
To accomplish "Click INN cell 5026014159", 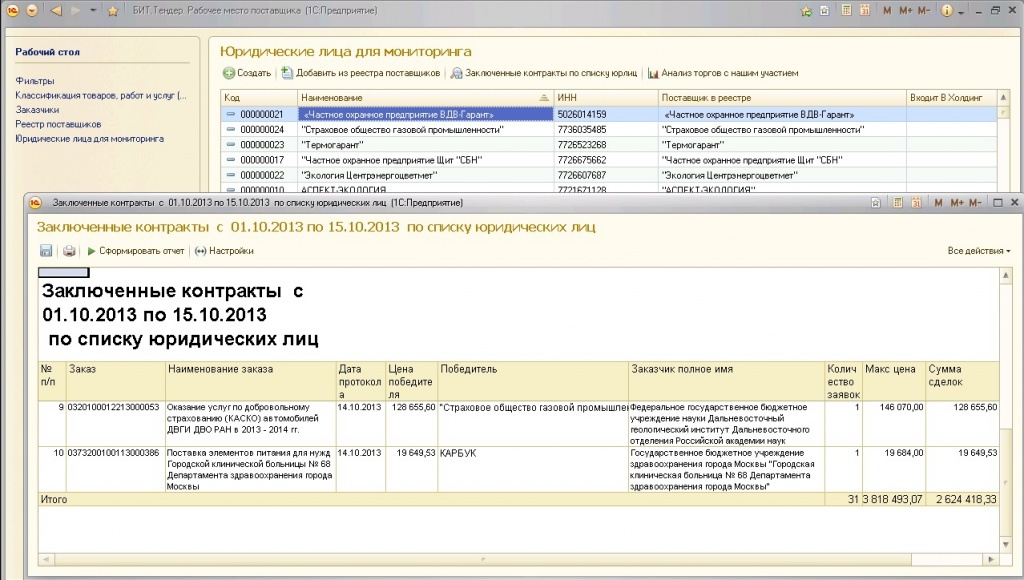I will tap(606, 114).
